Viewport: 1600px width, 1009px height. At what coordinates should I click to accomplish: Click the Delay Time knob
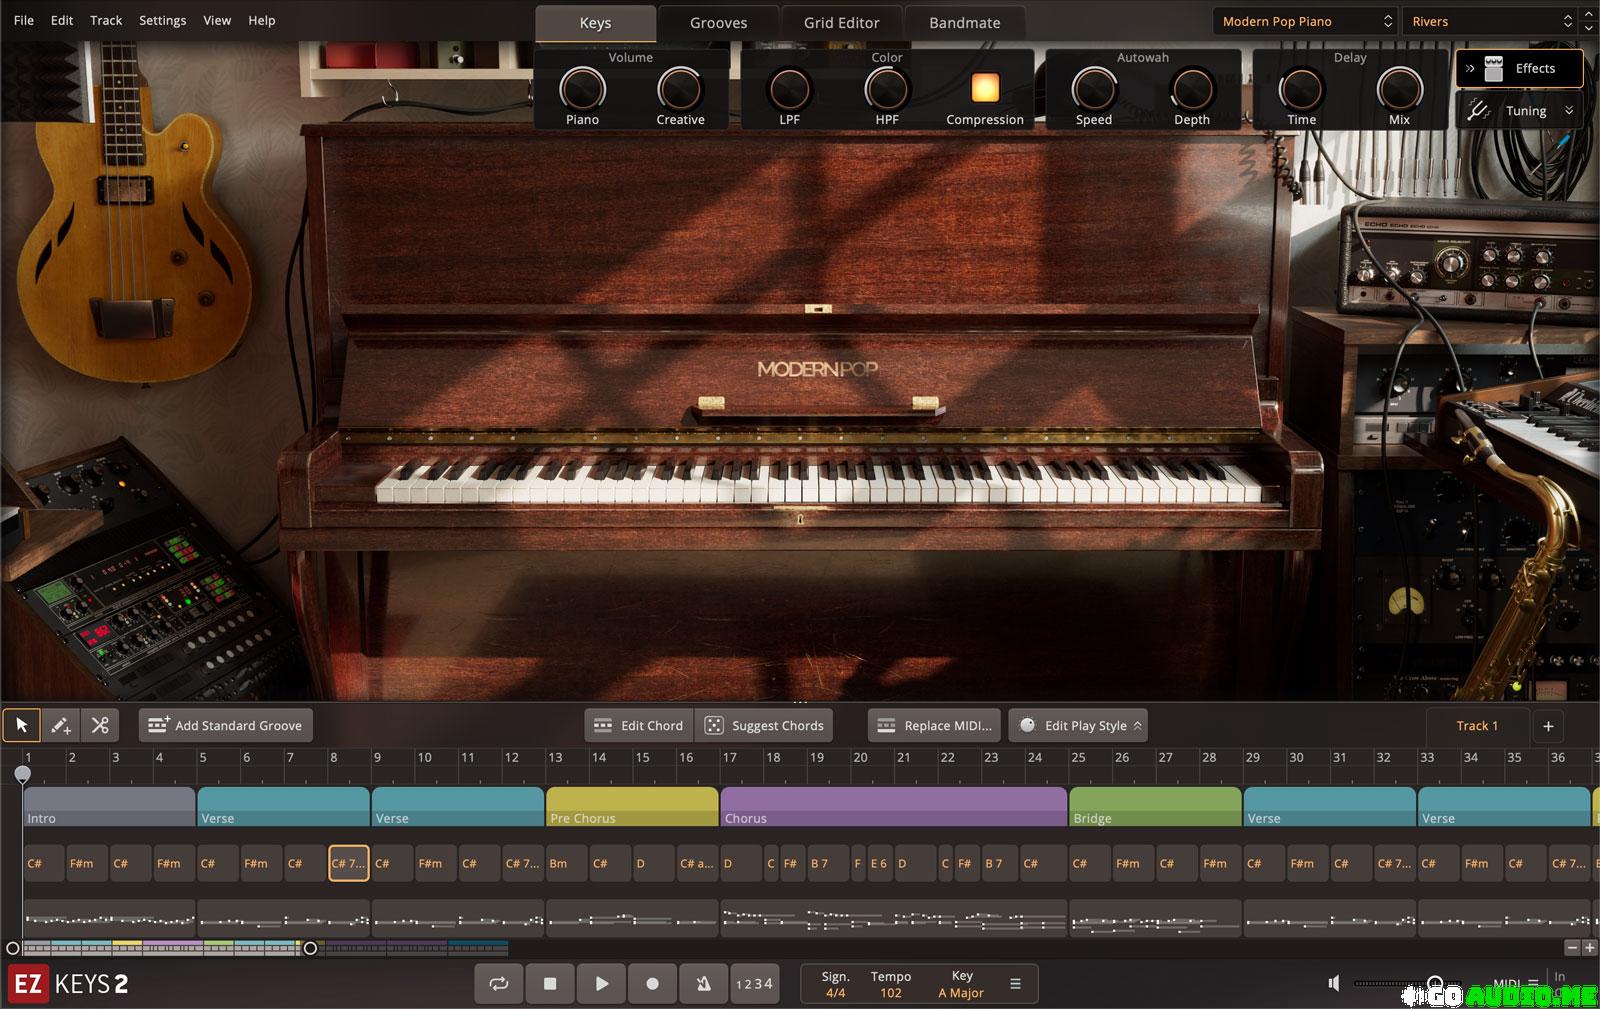(1301, 89)
